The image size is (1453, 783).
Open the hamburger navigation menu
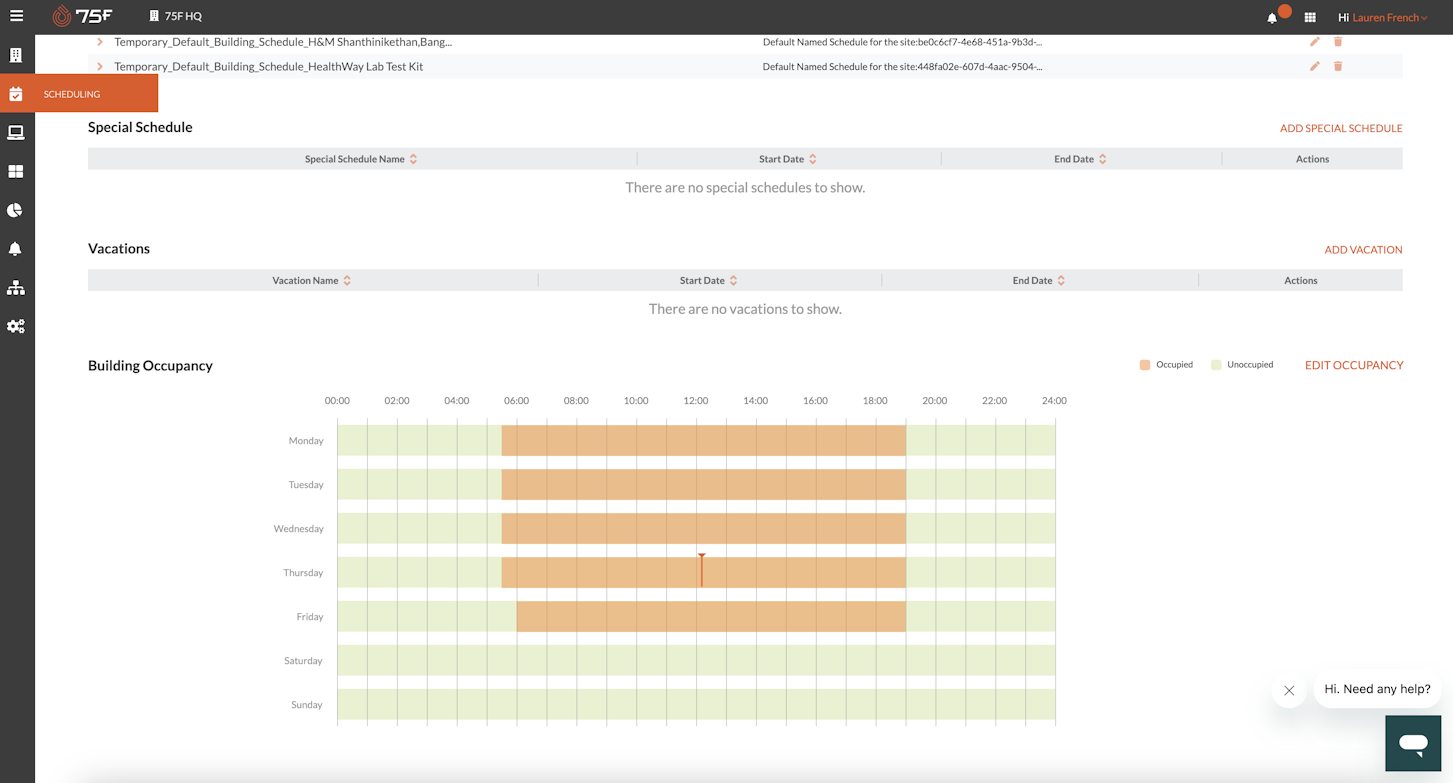click(17, 16)
